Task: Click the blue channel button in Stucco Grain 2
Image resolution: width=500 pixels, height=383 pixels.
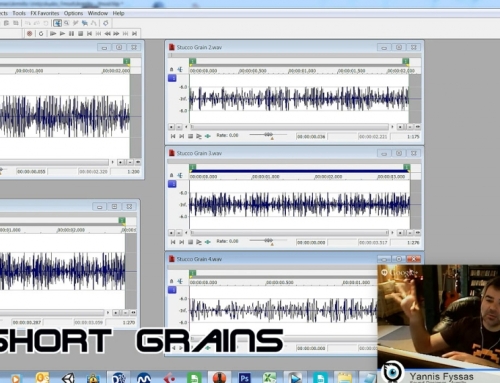Action: click(172, 78)
